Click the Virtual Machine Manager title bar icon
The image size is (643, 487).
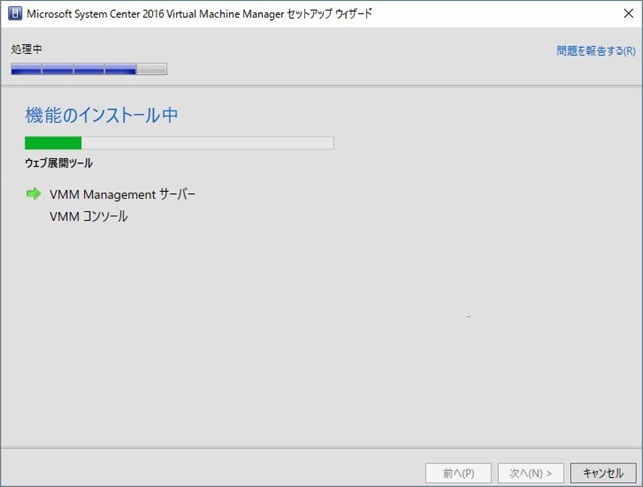click(14, 14)
